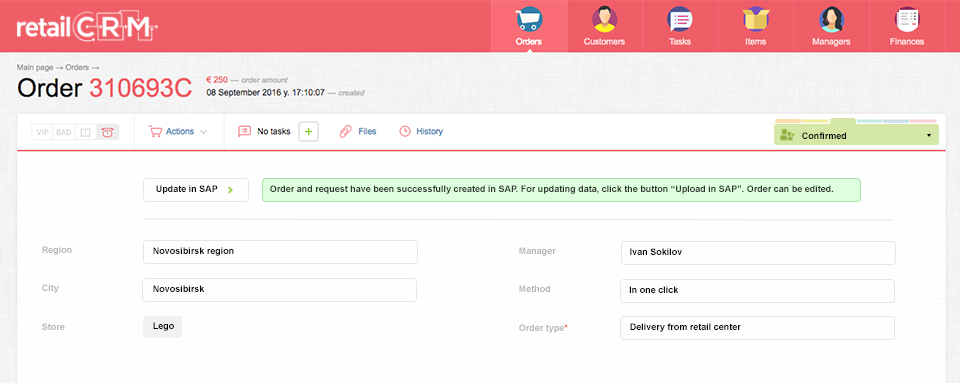
Task: Toggle the VIP customer mark
Action: pyautogui.click(x=42, y=132)
